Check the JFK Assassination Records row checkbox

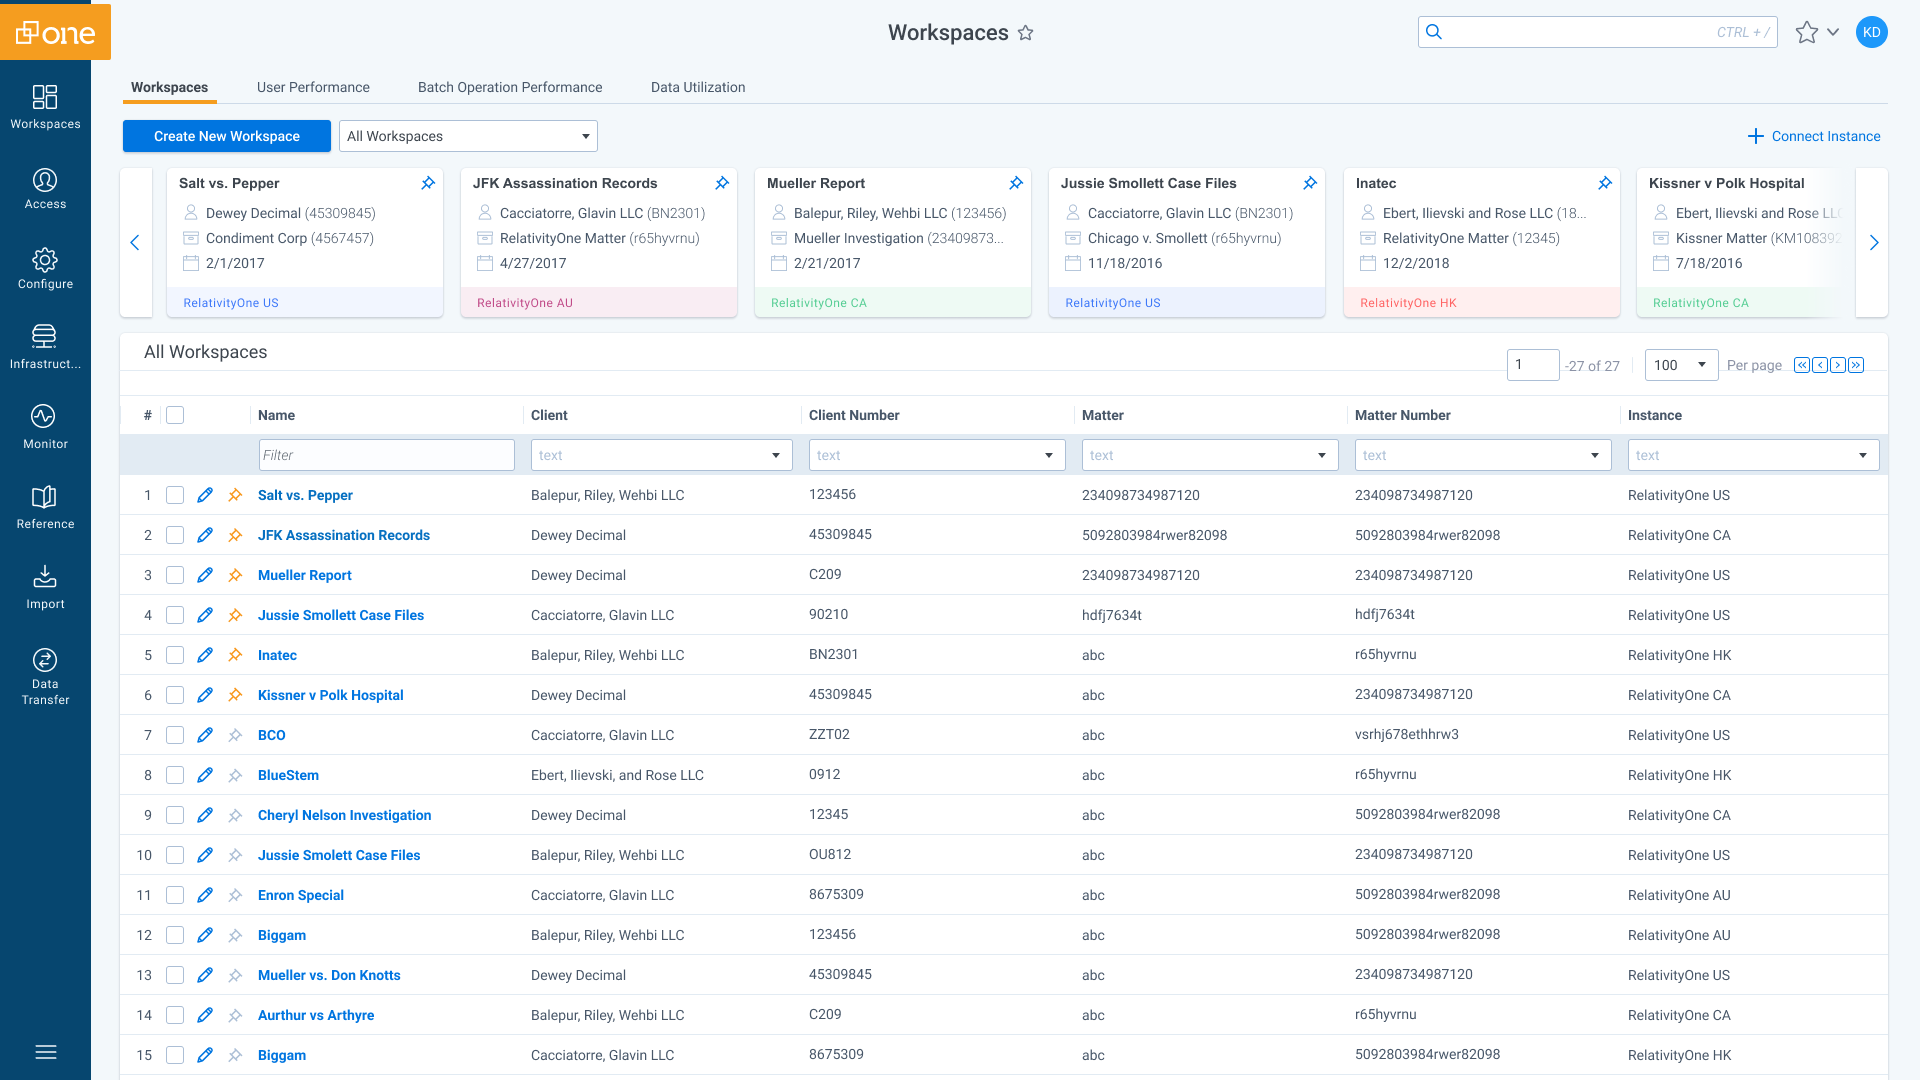point(175,535)
